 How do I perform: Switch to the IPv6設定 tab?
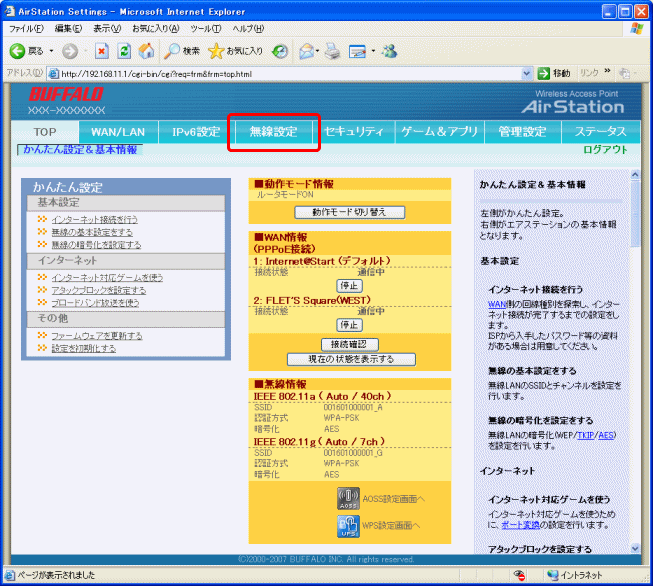196,132
